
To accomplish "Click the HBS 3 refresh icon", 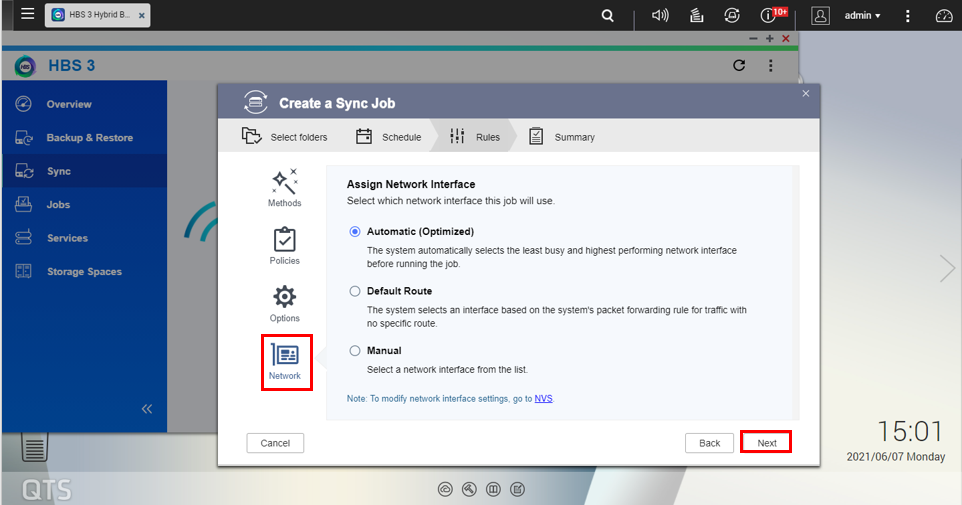I will click(x=739, y=66).
